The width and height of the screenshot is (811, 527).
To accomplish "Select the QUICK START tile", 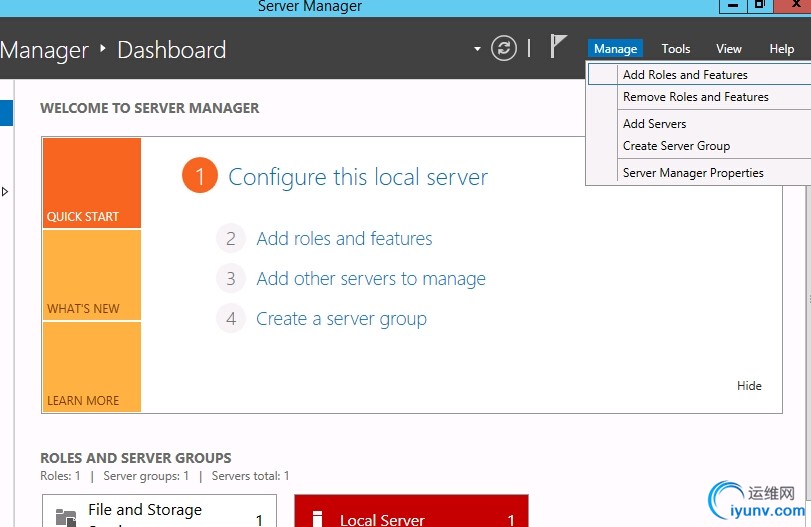I will click(92, 183).
